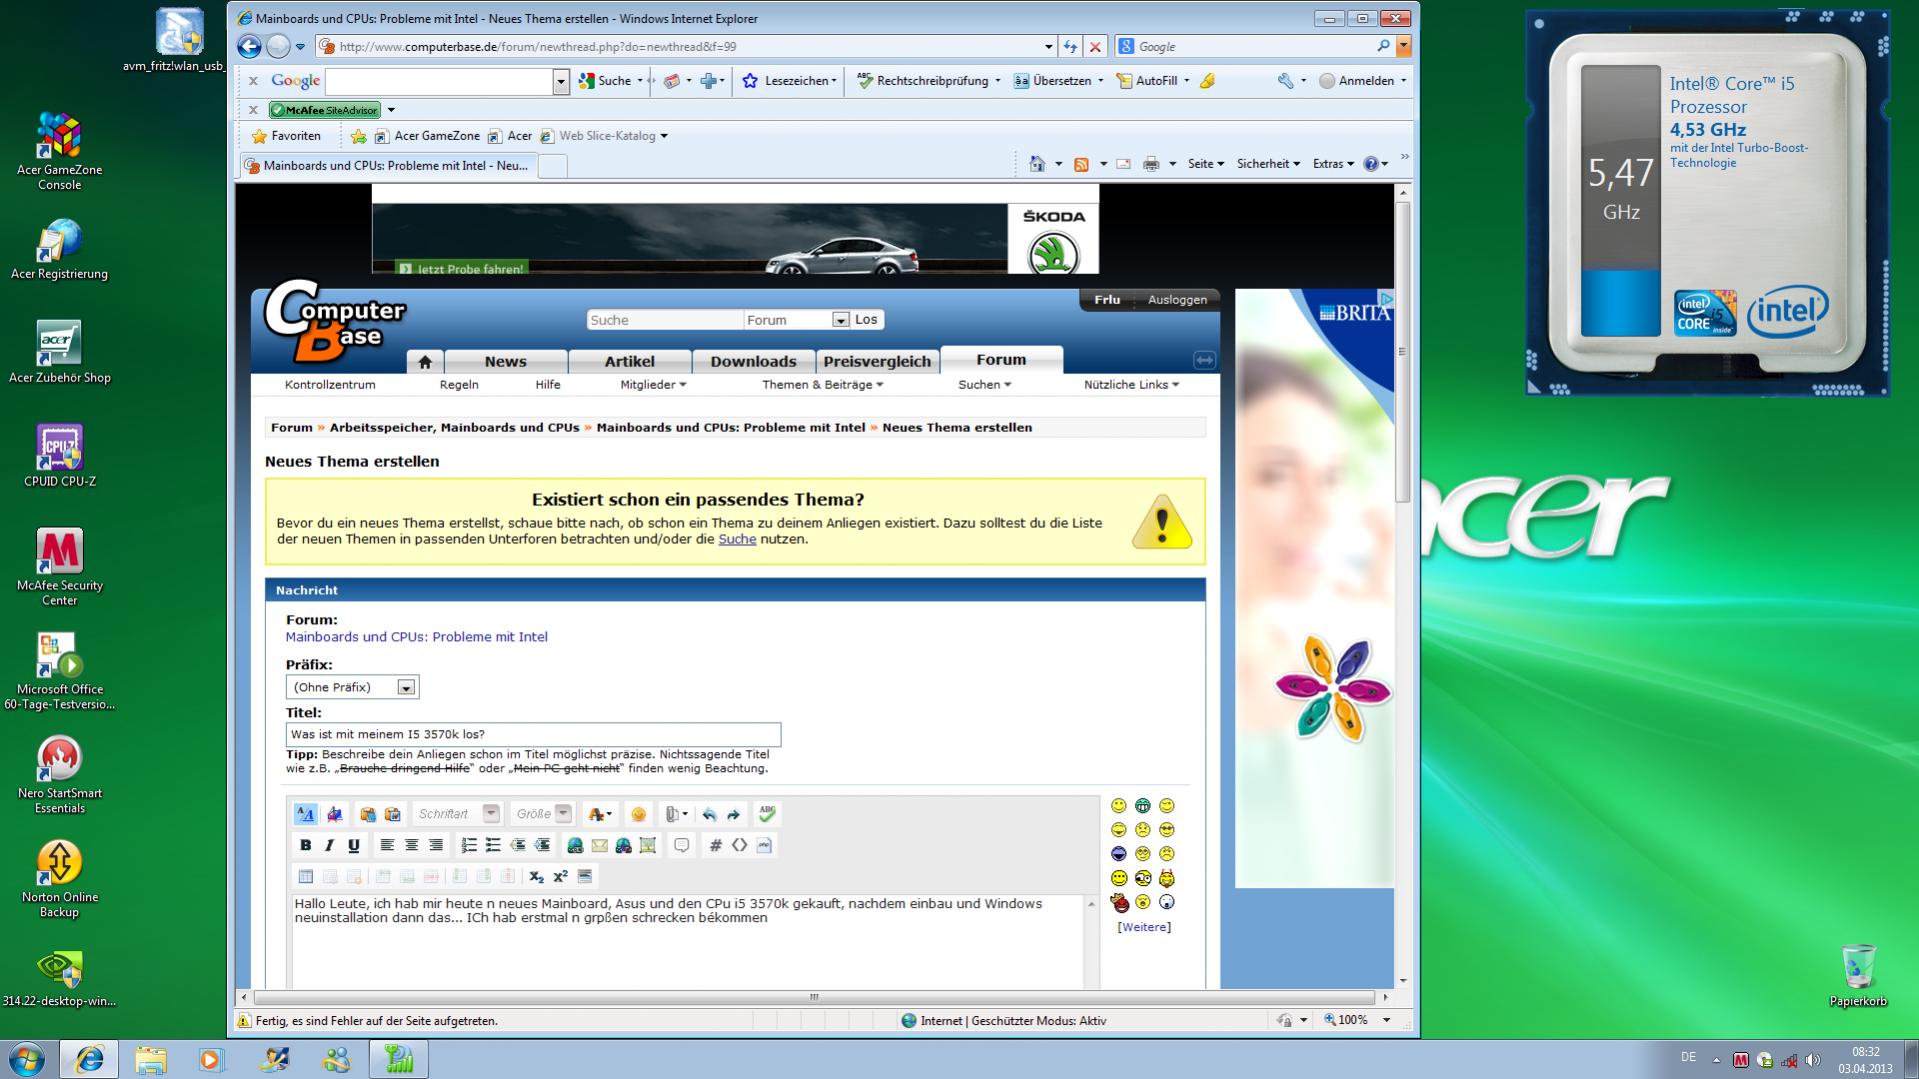Click the page zoom 100% control

pos(1357,1020)
